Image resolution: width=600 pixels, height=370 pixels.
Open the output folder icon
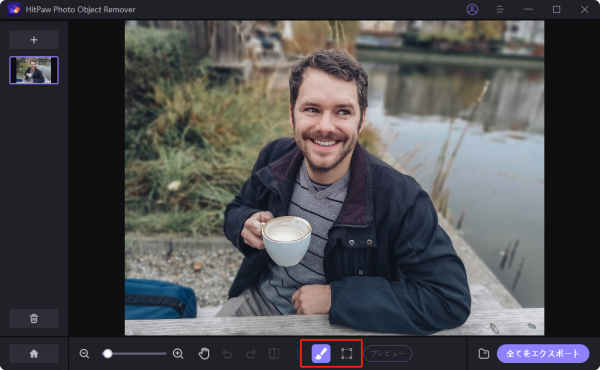(484, 354)
